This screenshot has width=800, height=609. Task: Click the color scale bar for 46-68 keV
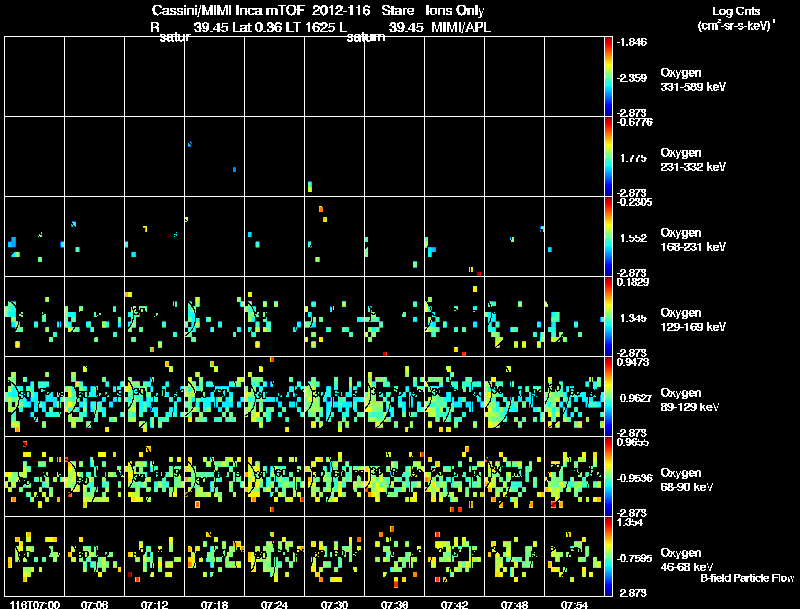tap(608, 556)
